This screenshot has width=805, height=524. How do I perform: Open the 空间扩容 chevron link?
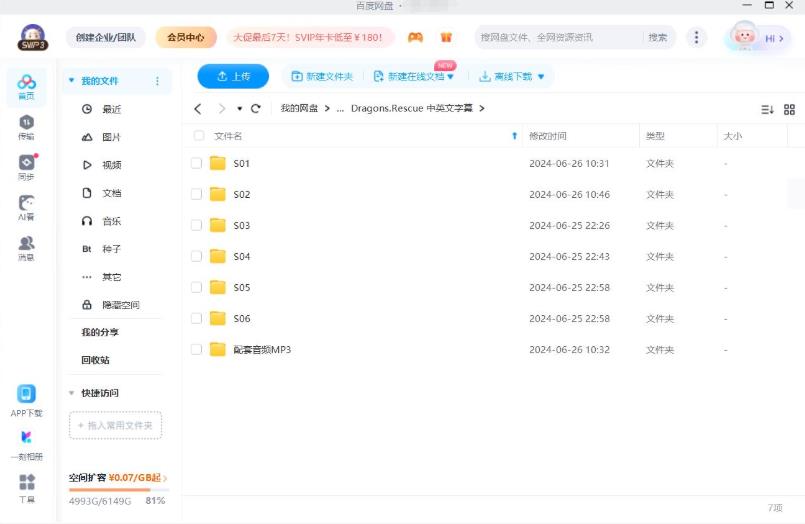[165, 478]
